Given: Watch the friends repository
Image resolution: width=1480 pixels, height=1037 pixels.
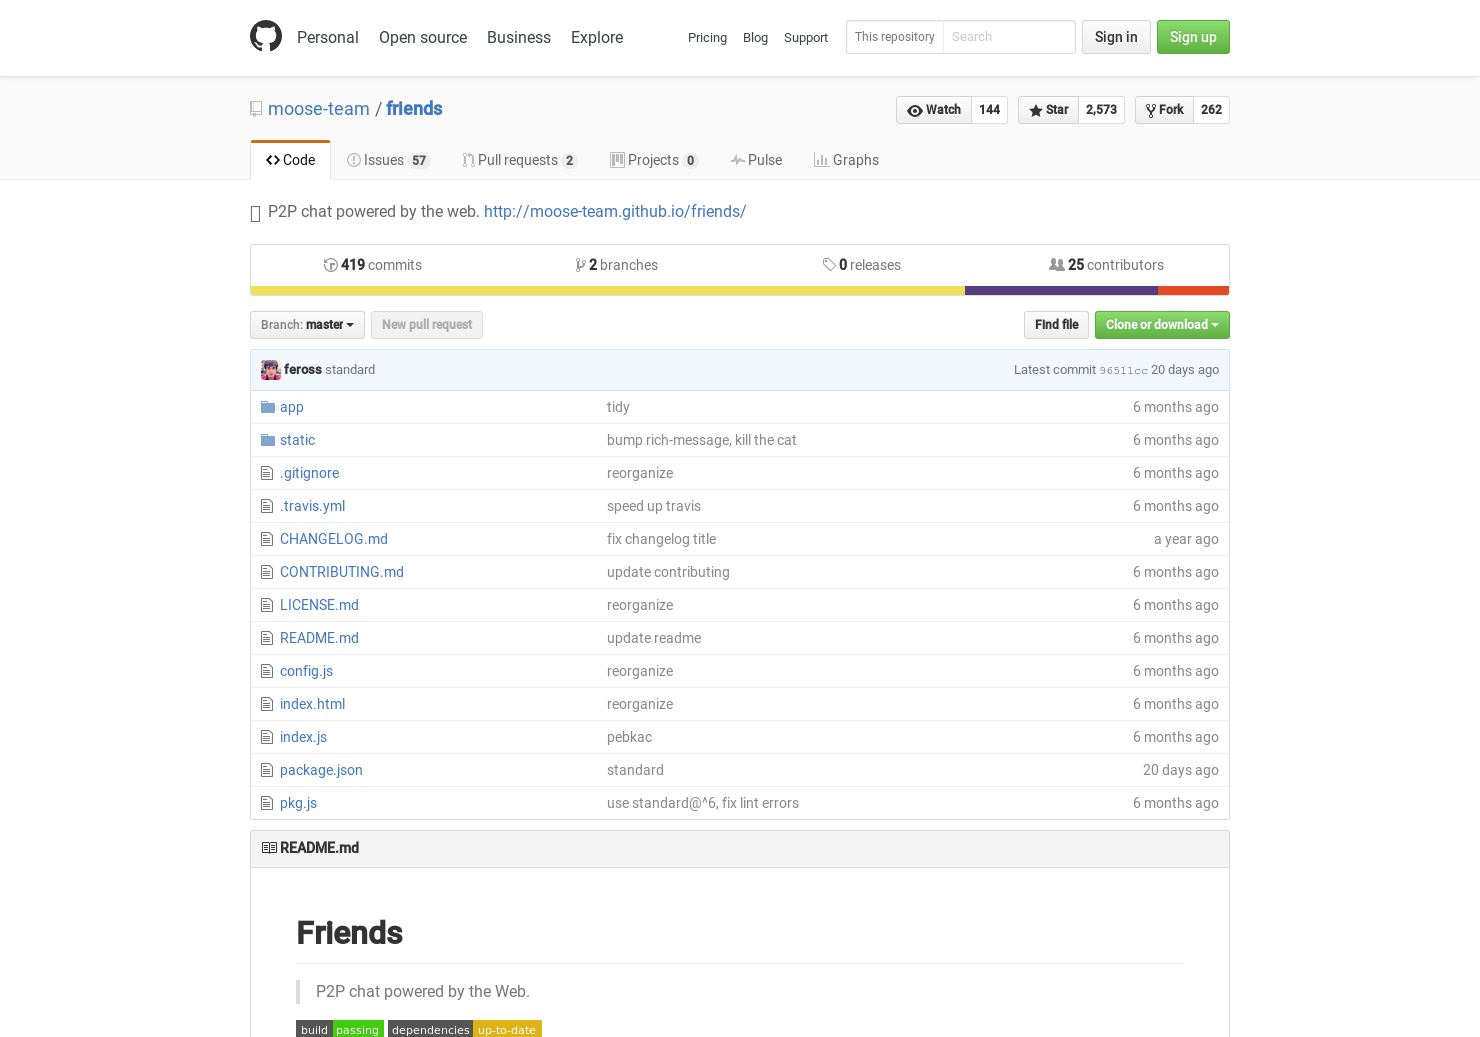Looking at the screenshot, I should [x=934, y=110].
